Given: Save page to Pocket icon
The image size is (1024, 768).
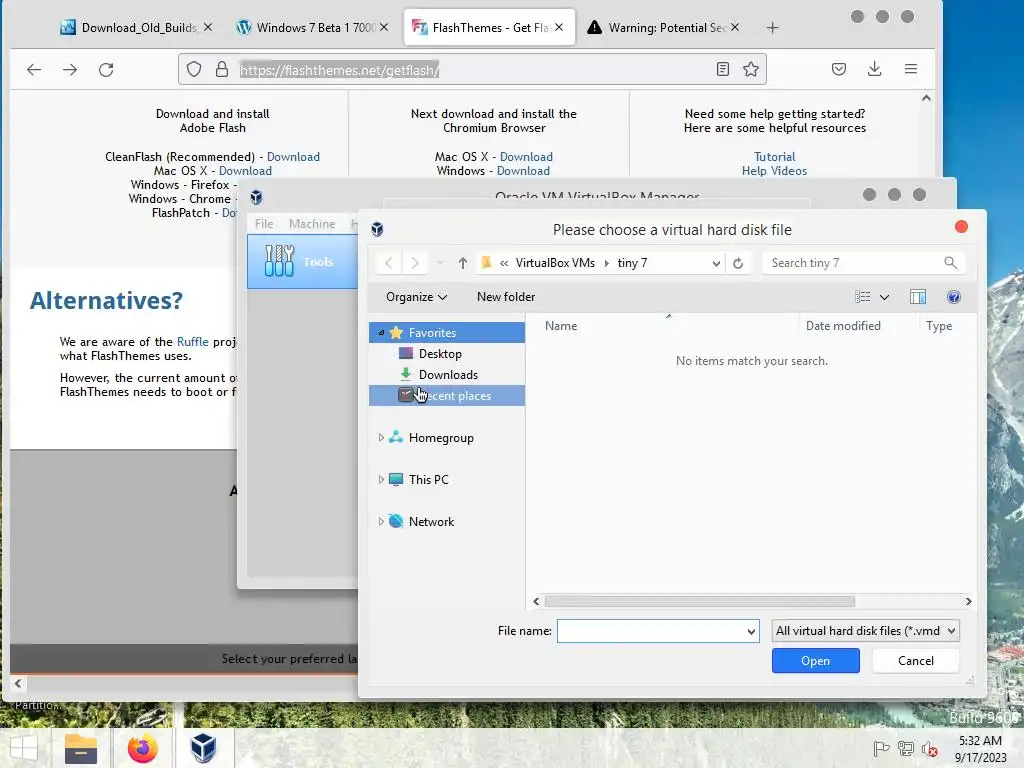Looking at the screenshot, I should [839, 69].
